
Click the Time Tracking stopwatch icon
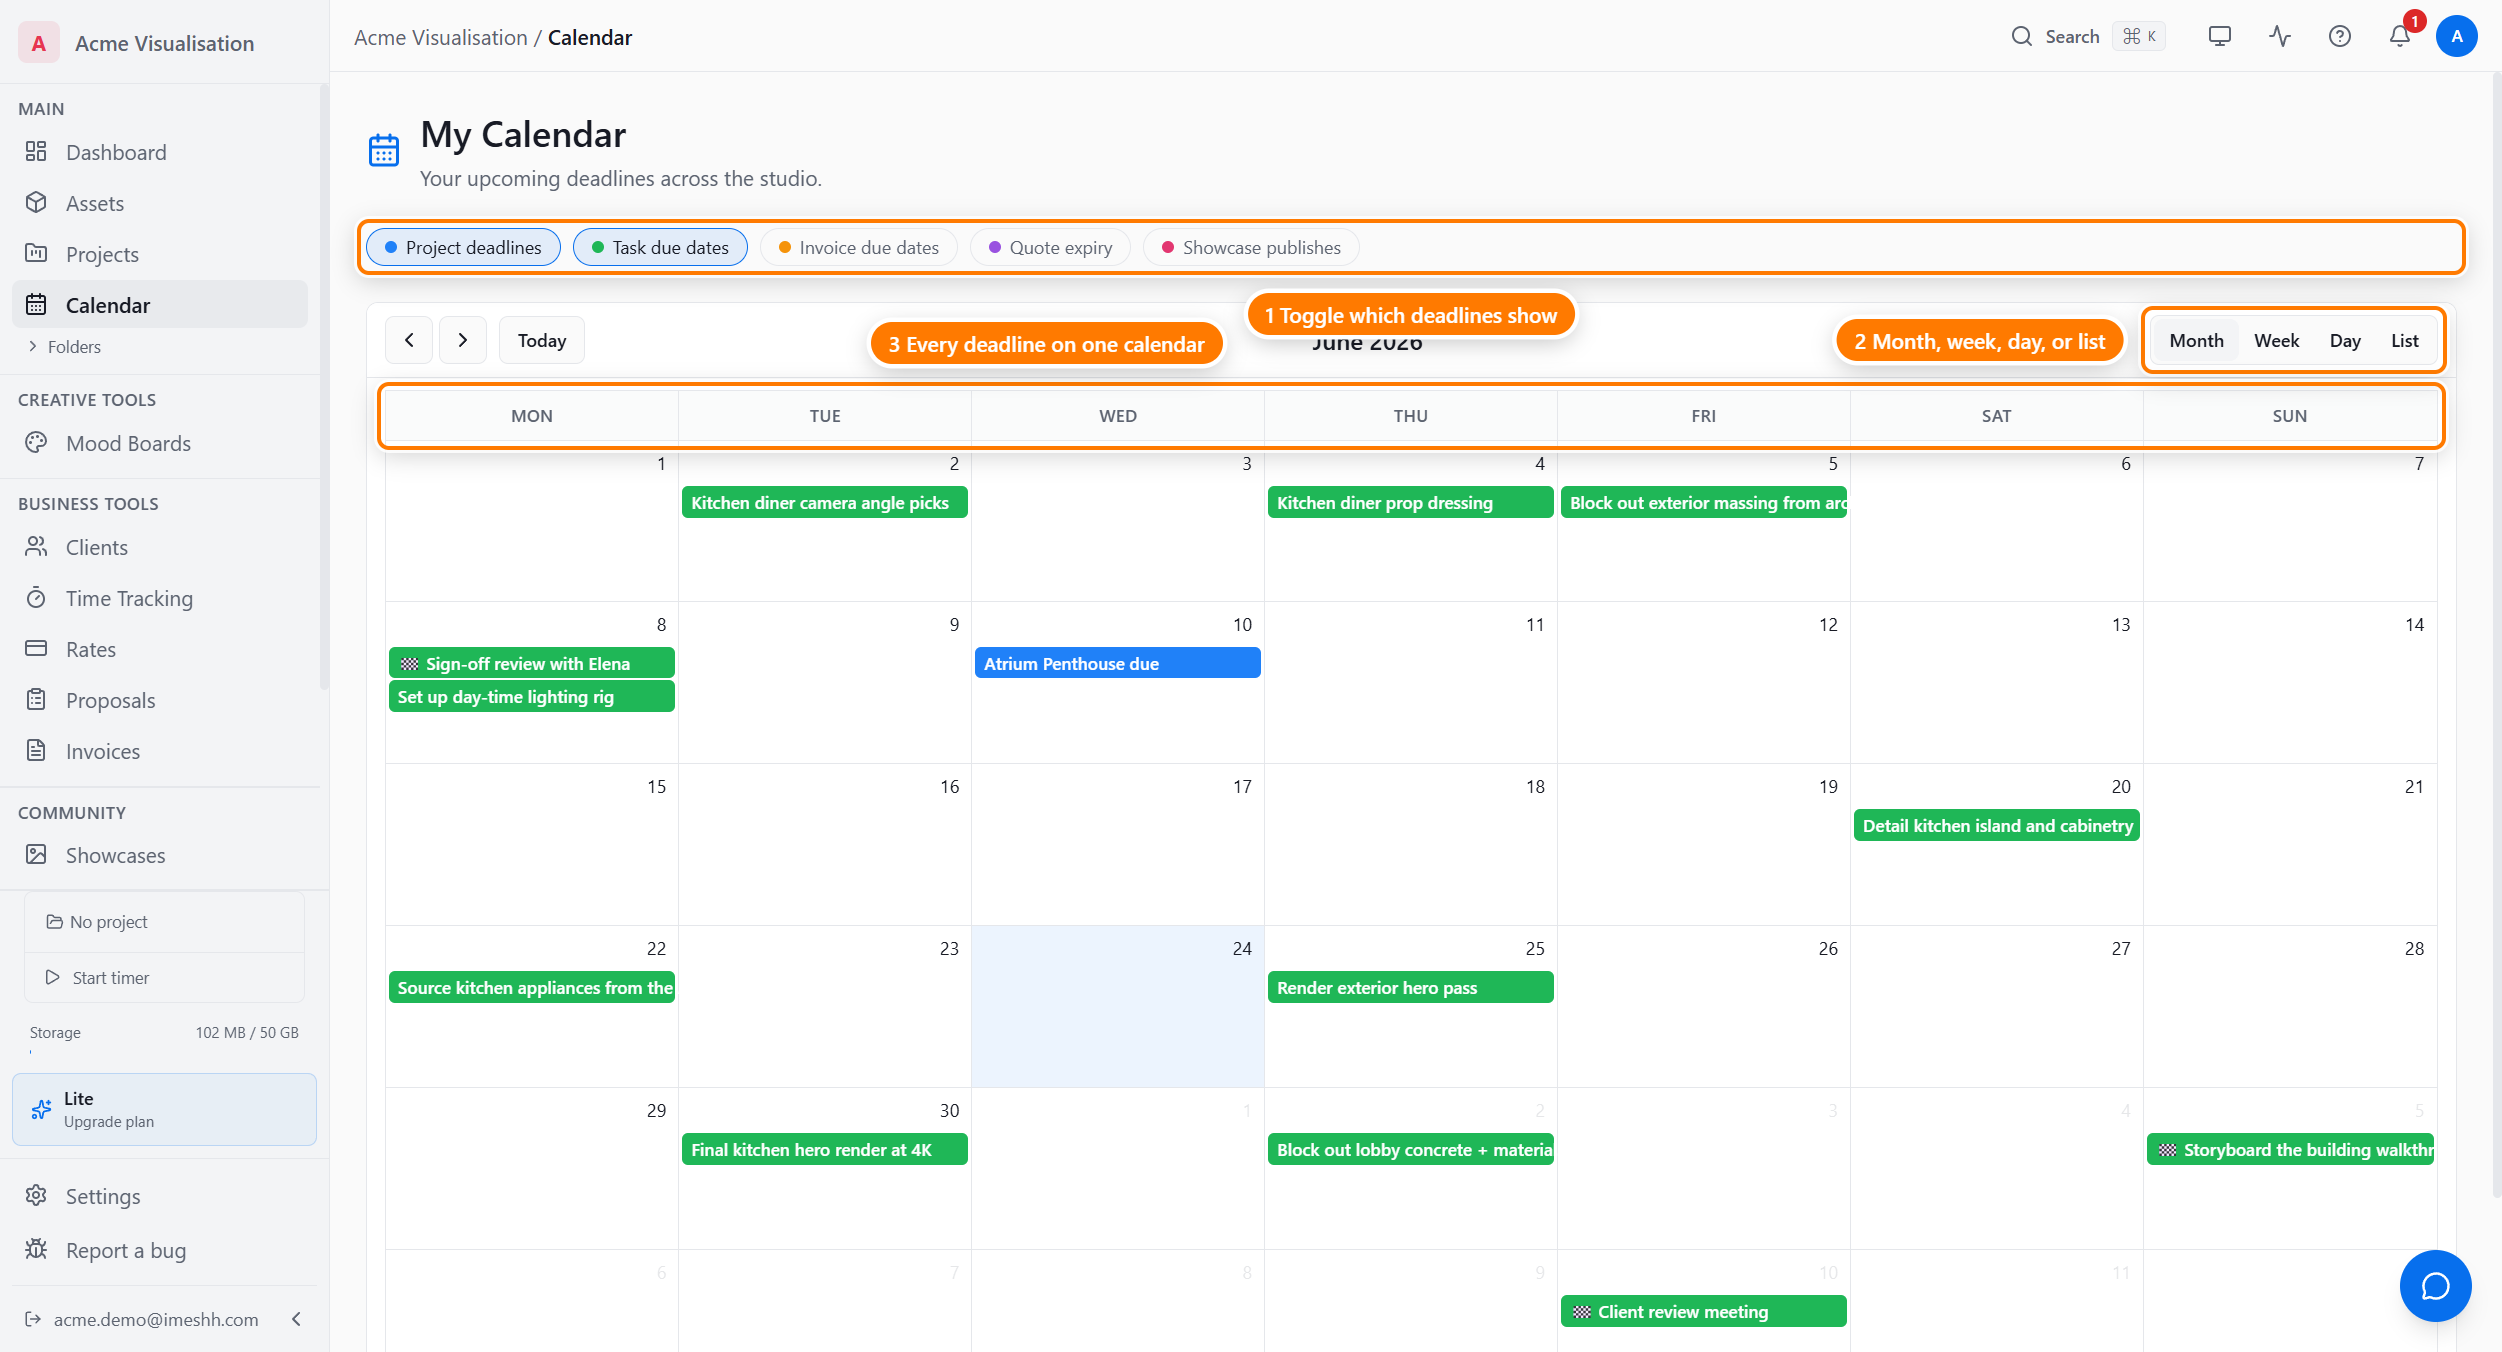(36, 597)
